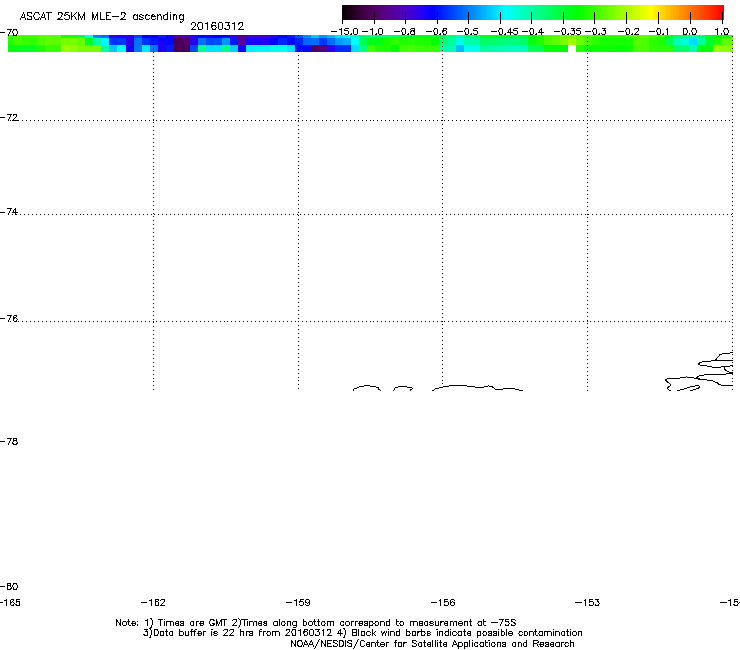The width and height of the screenshot is (740, 650).
Task: Click the date label 20160312
Action: coord(217,26)
